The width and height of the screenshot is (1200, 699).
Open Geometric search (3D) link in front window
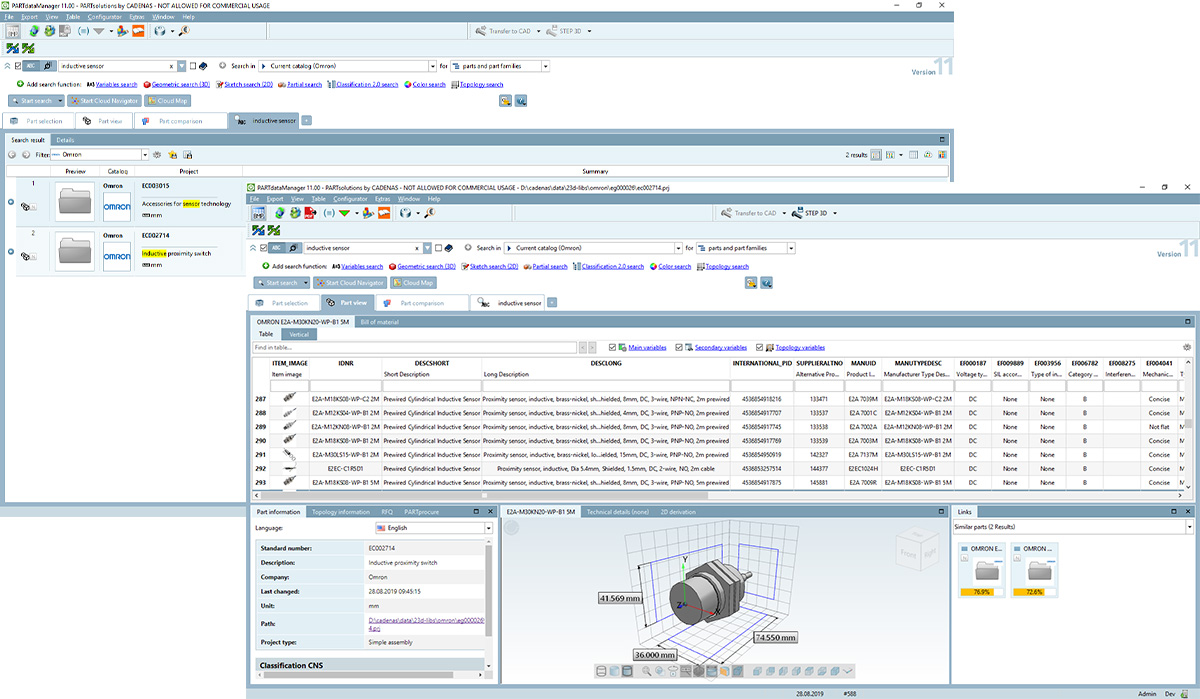[426, 266]
